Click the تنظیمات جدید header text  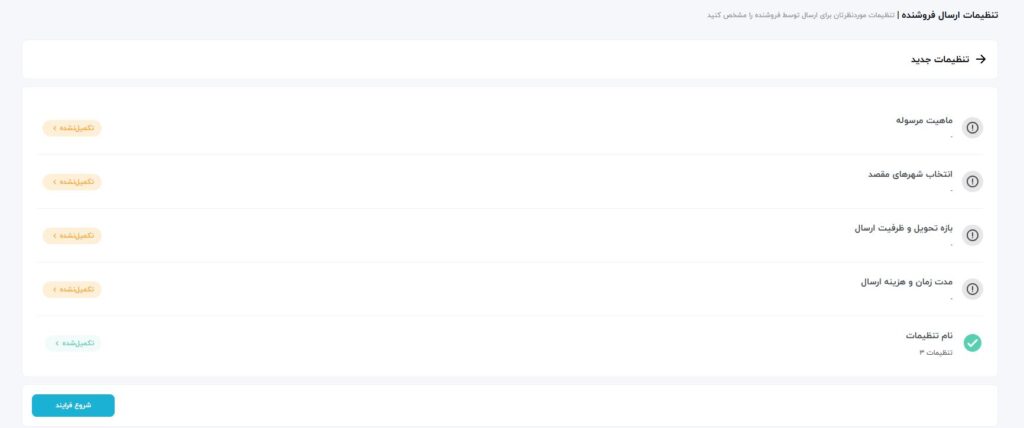point(940,59)
